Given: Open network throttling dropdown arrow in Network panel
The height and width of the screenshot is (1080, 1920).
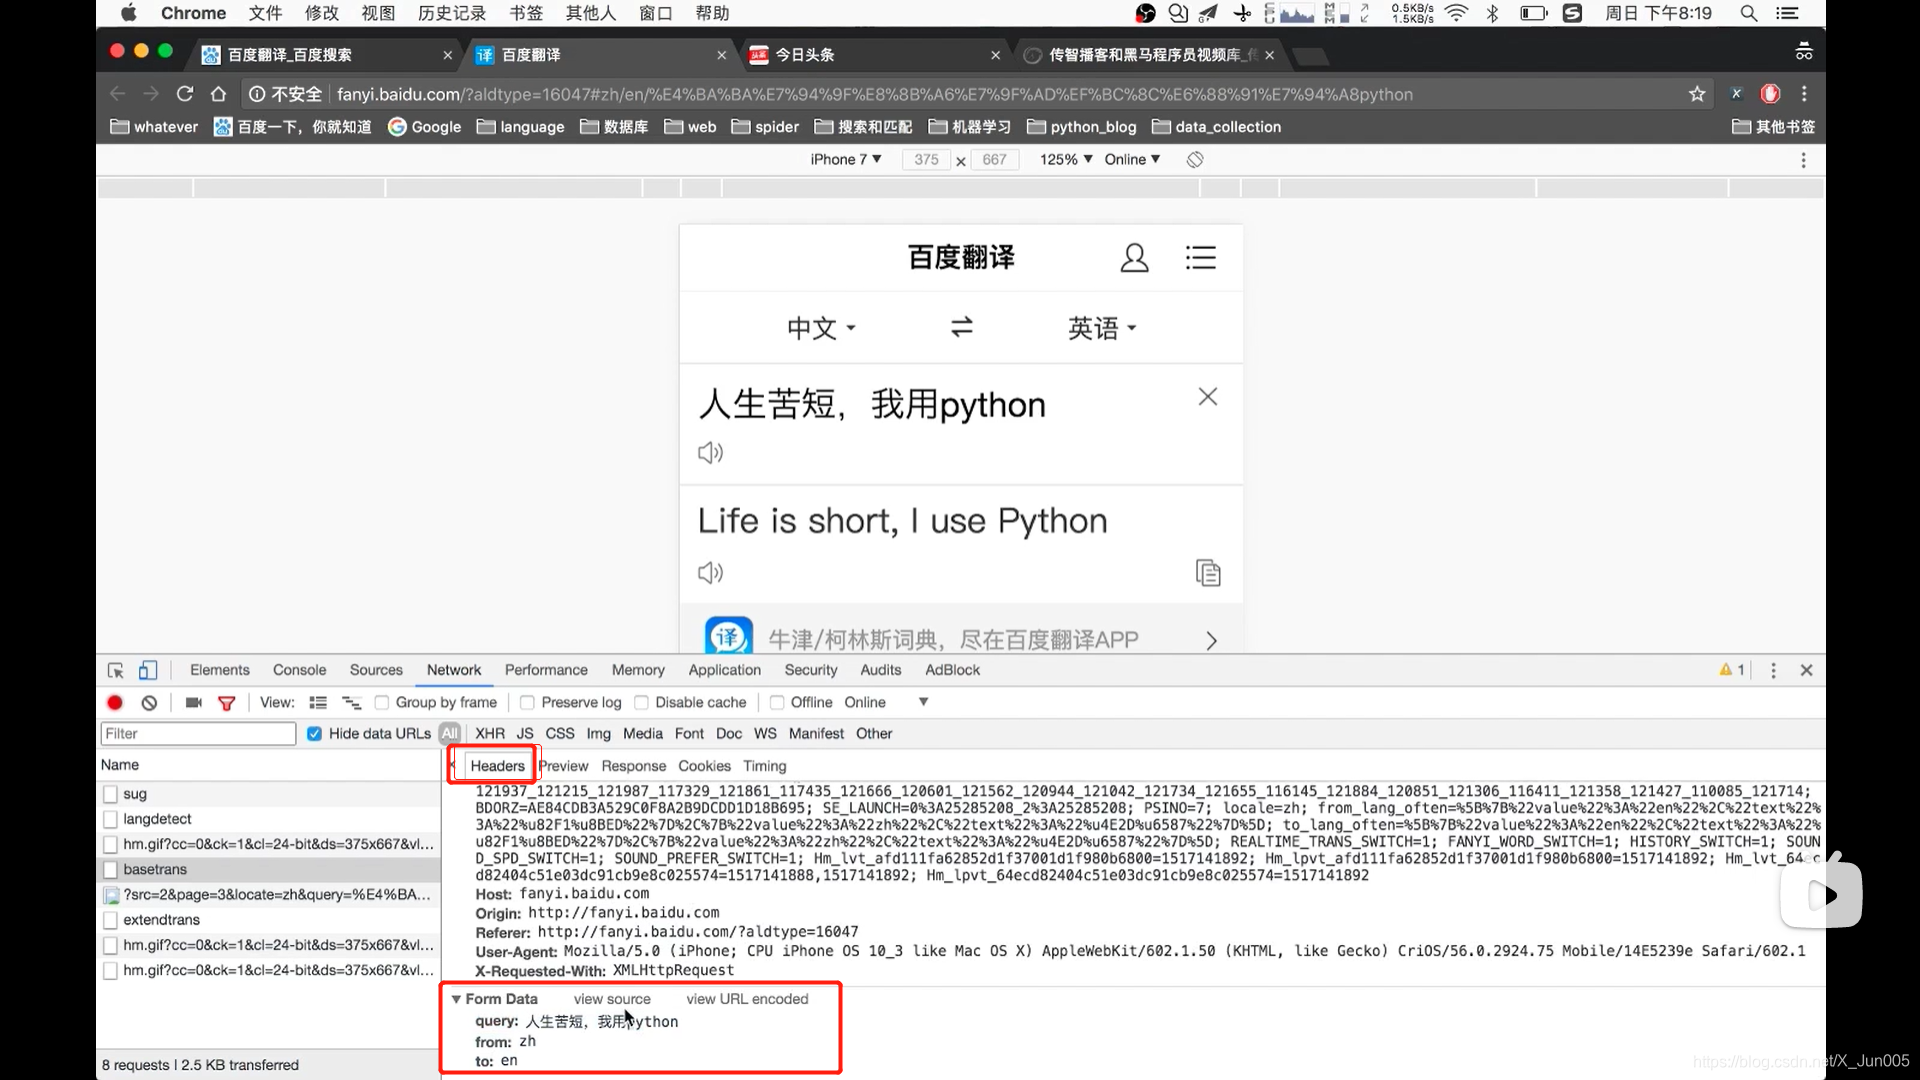Looking at the screenshot, I should coord(923,703).
